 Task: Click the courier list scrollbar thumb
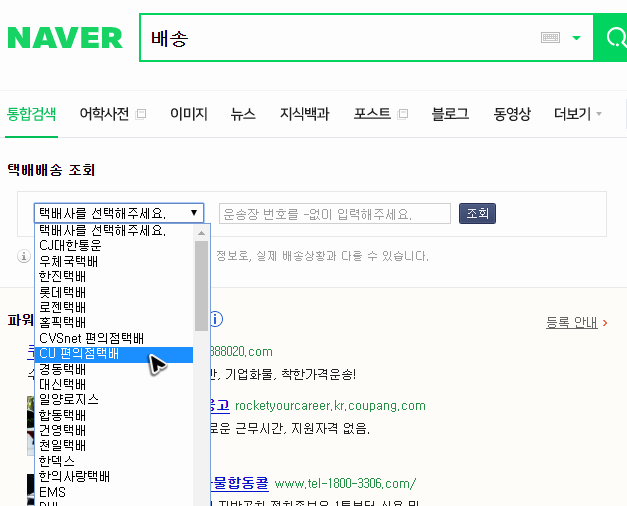[202, 286]
